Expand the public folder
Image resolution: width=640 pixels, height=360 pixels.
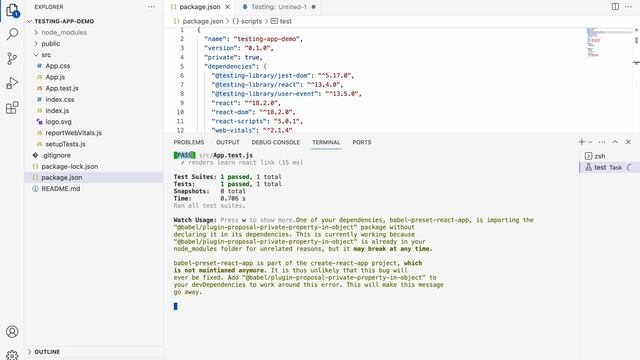click(x=51, y=44)
